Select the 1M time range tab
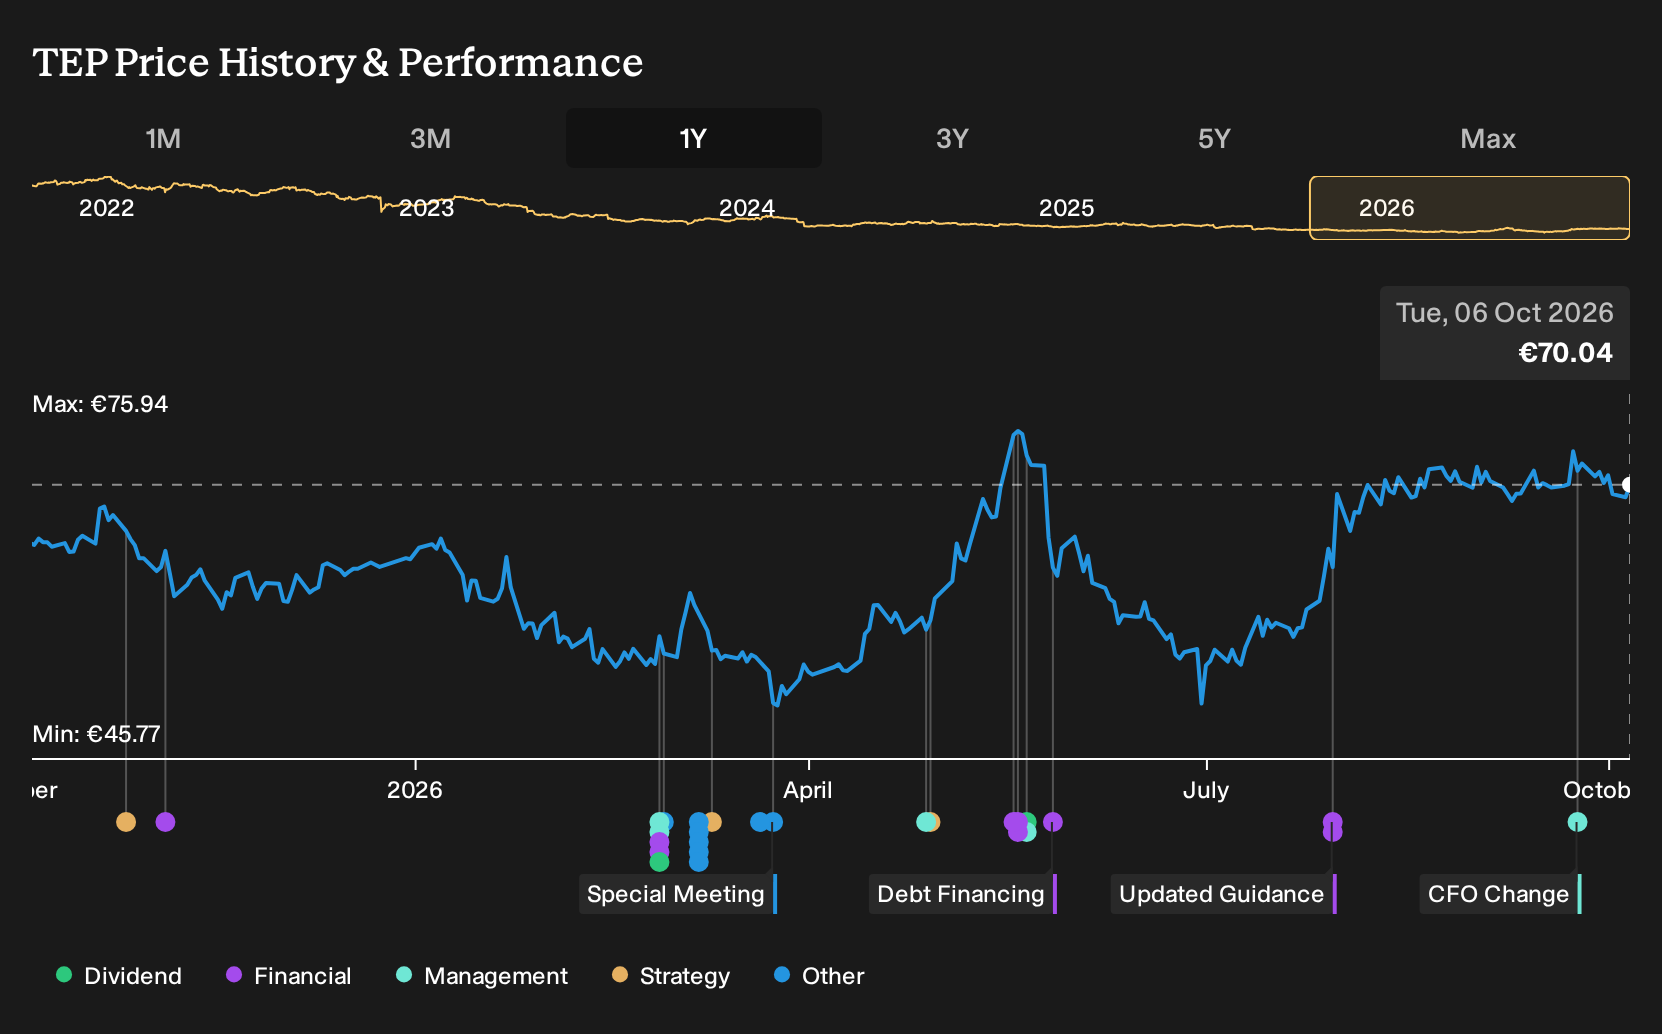Viewport: 1662px width, 1034px height. click(x=163, y=138)
